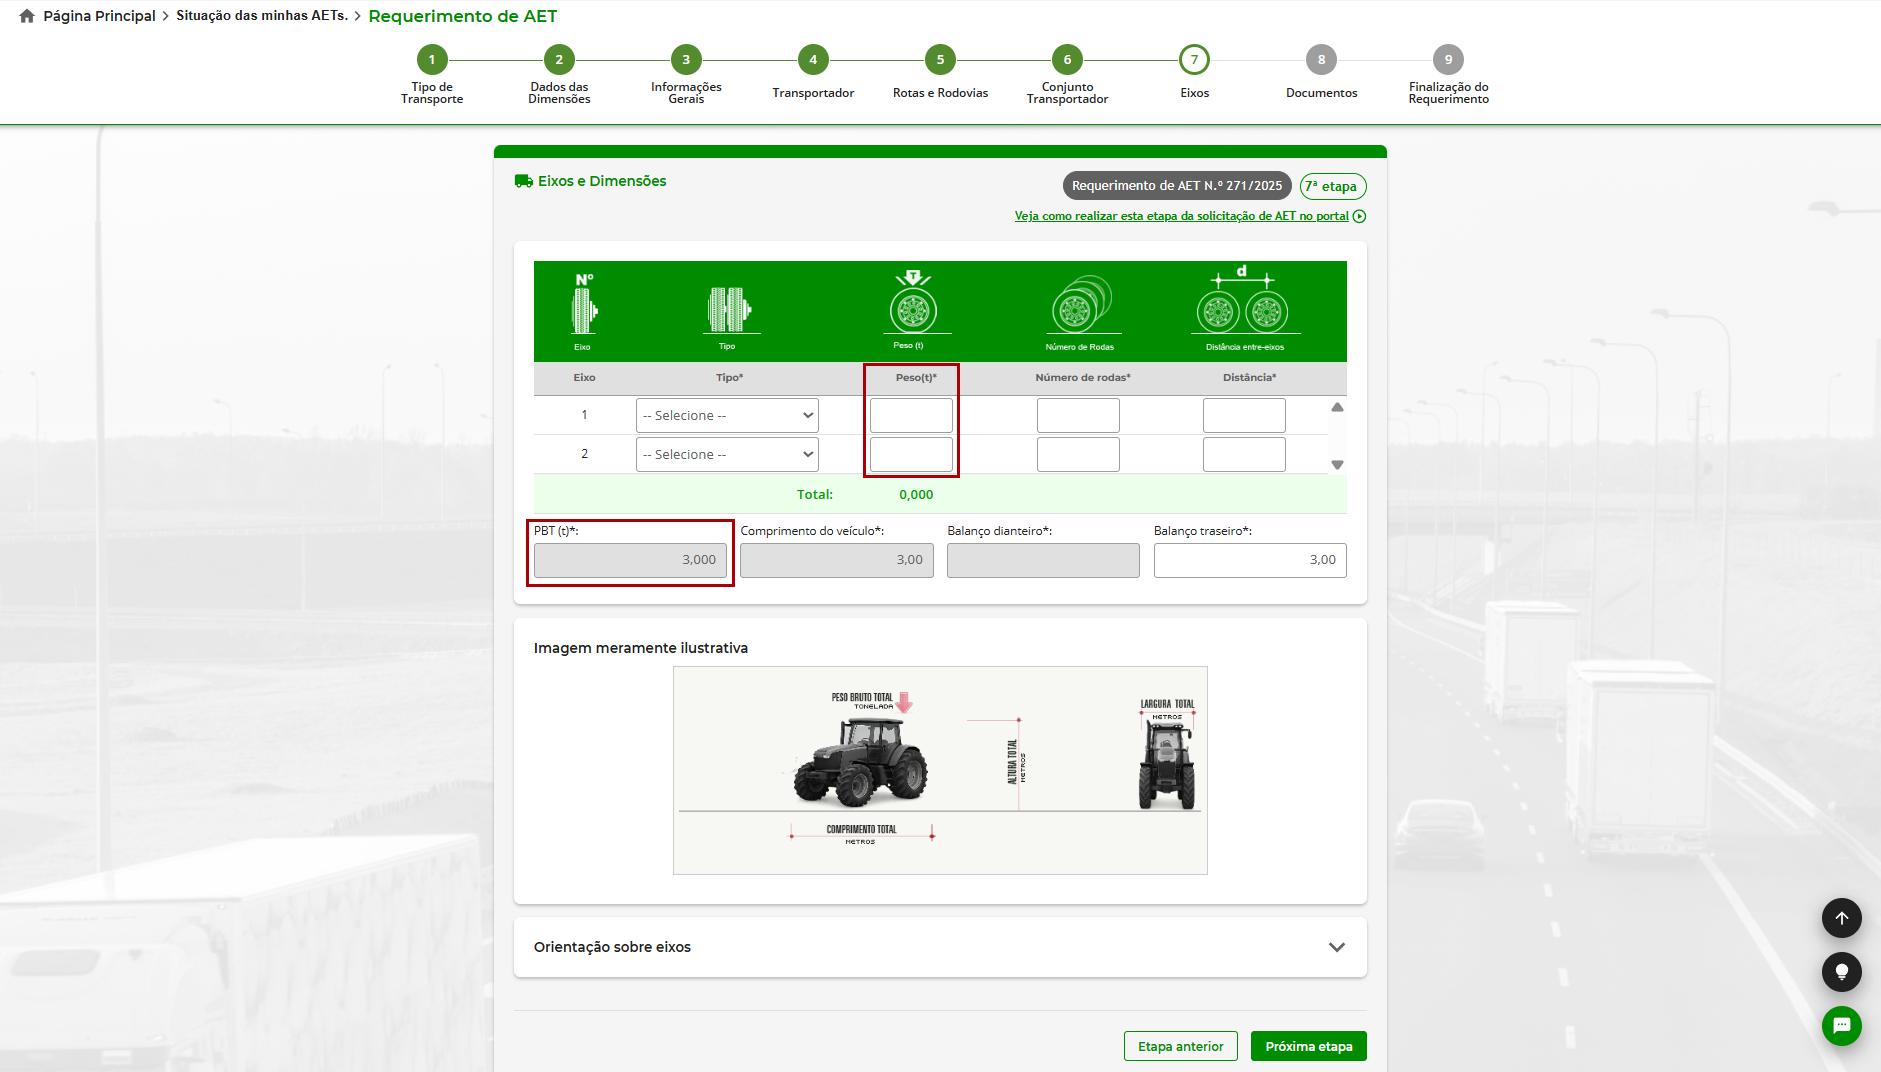This screenshot has width=1881, height=1072.
Task: Click the lightbulb tips button
Action: coord(1841,972)
